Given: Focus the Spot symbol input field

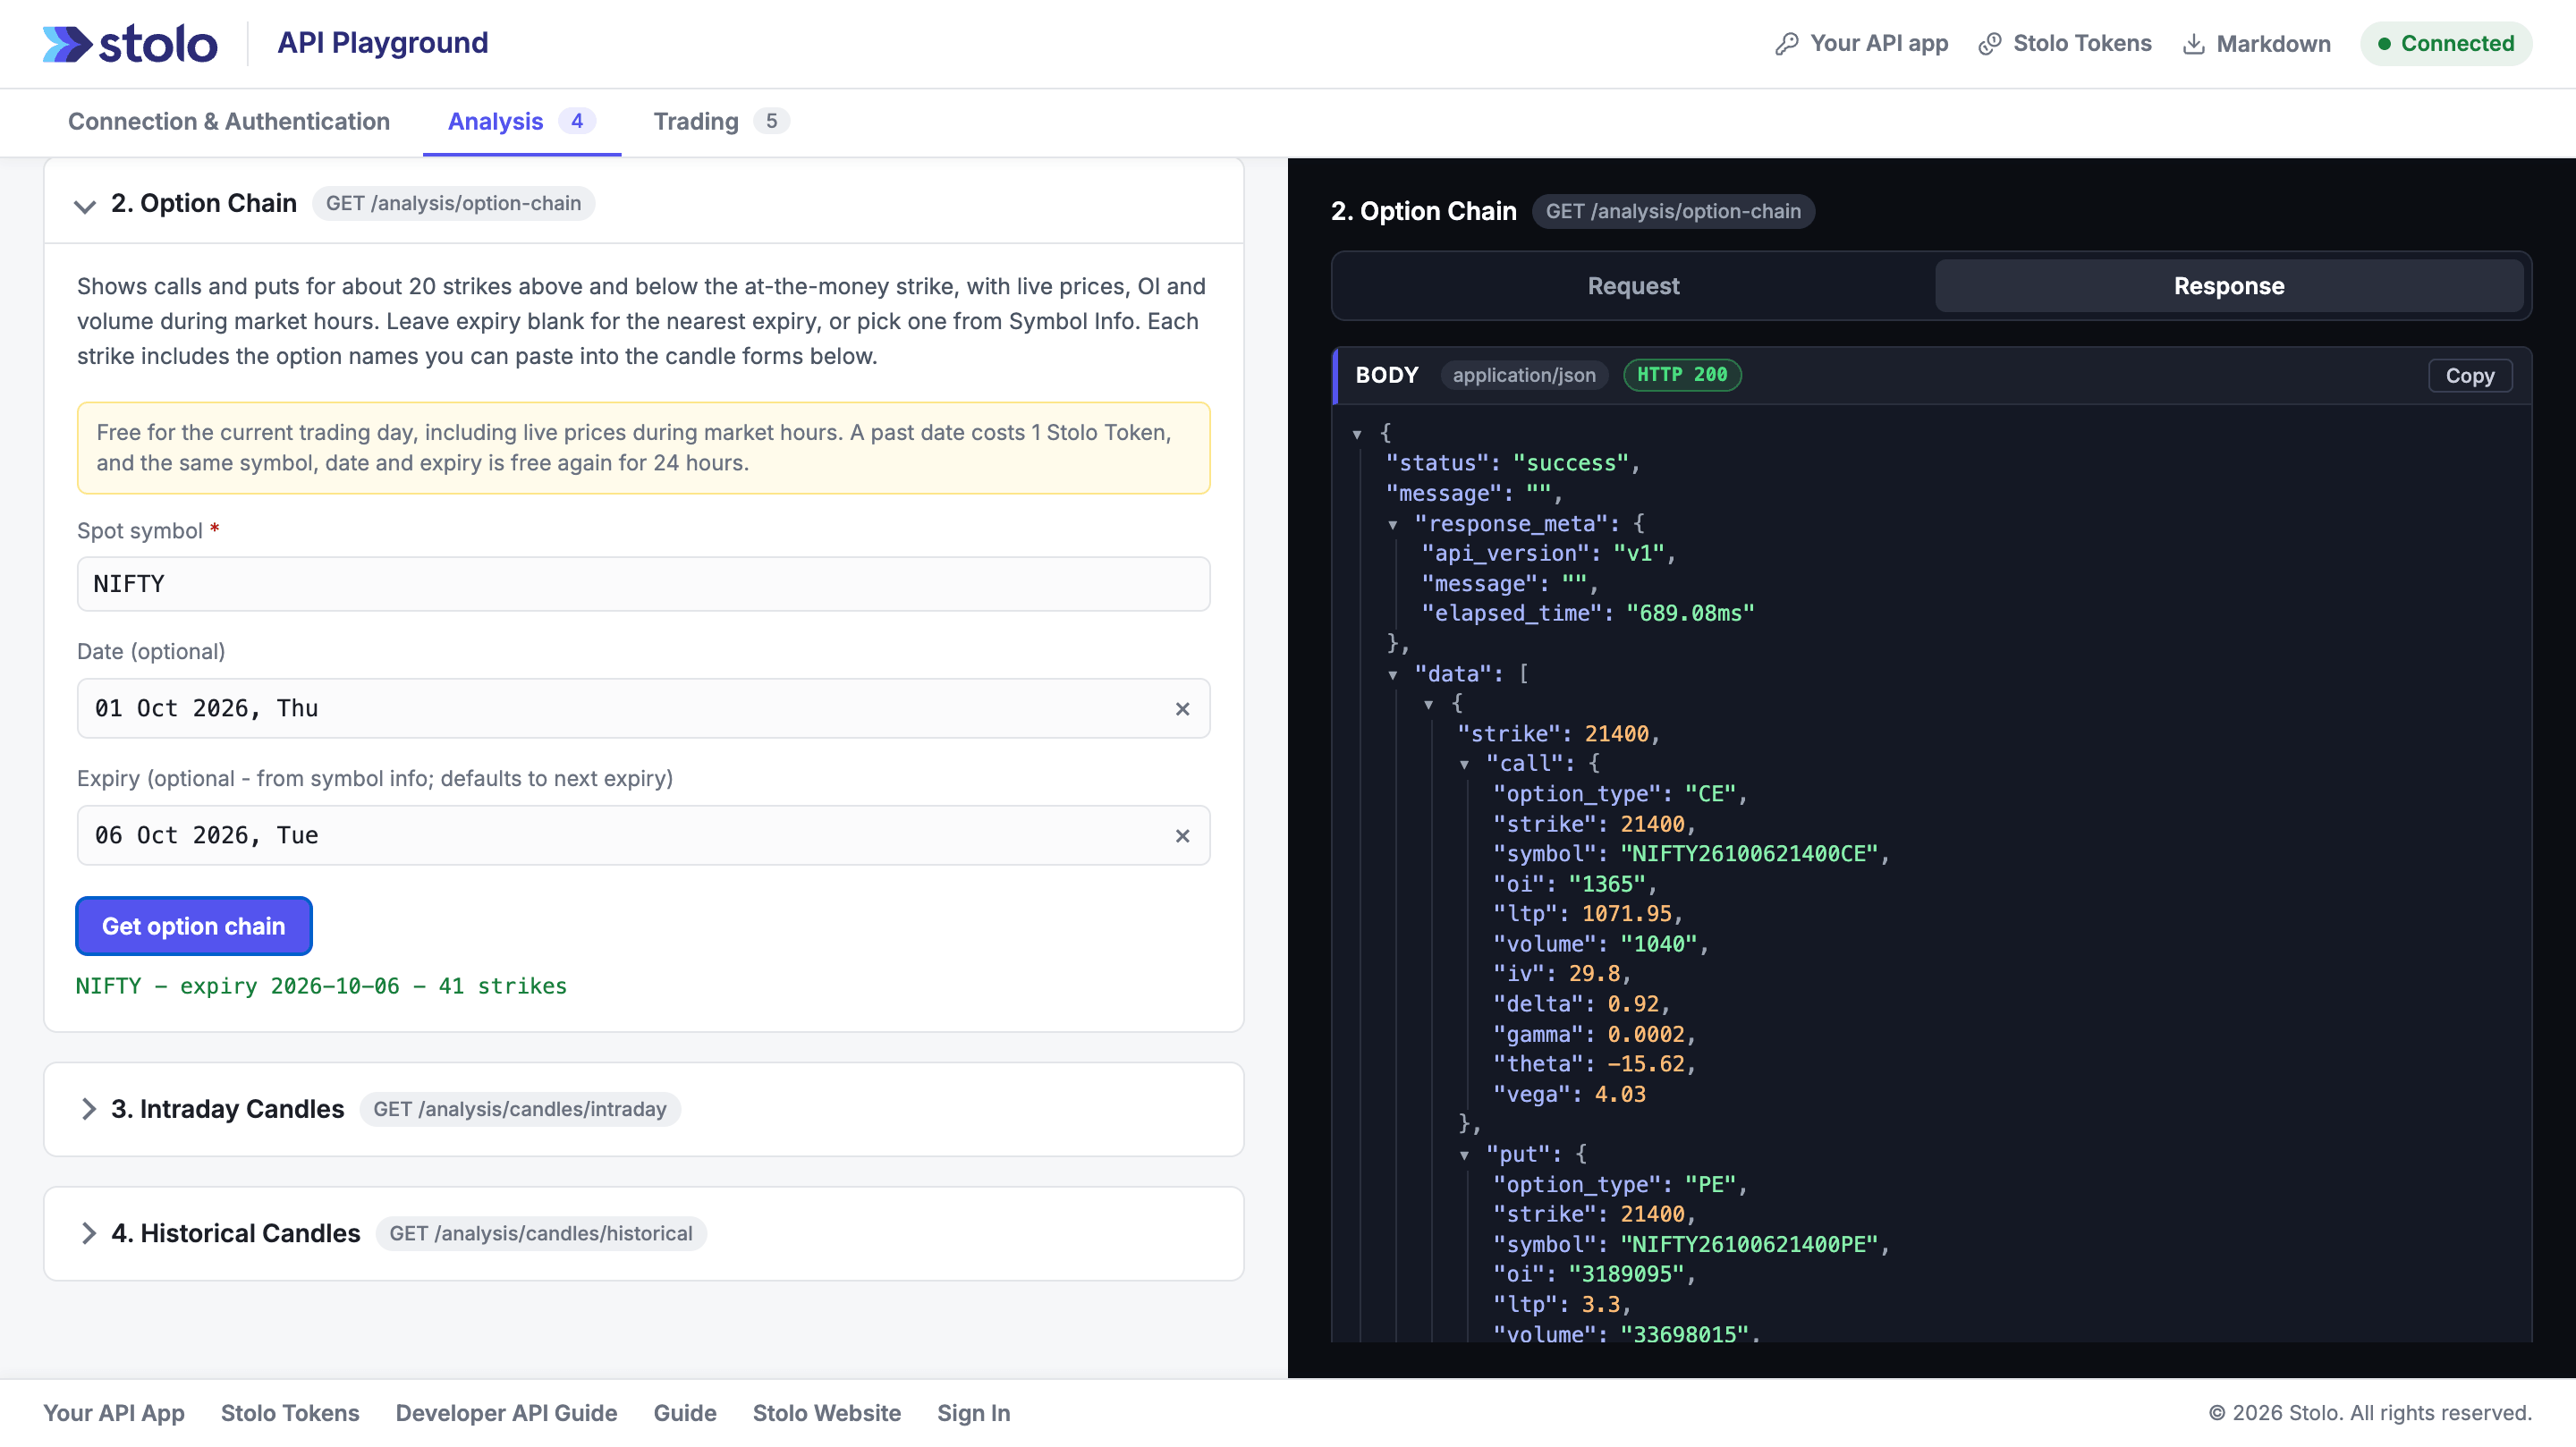Looking at the screenshot, I should [x=644, y=584].
